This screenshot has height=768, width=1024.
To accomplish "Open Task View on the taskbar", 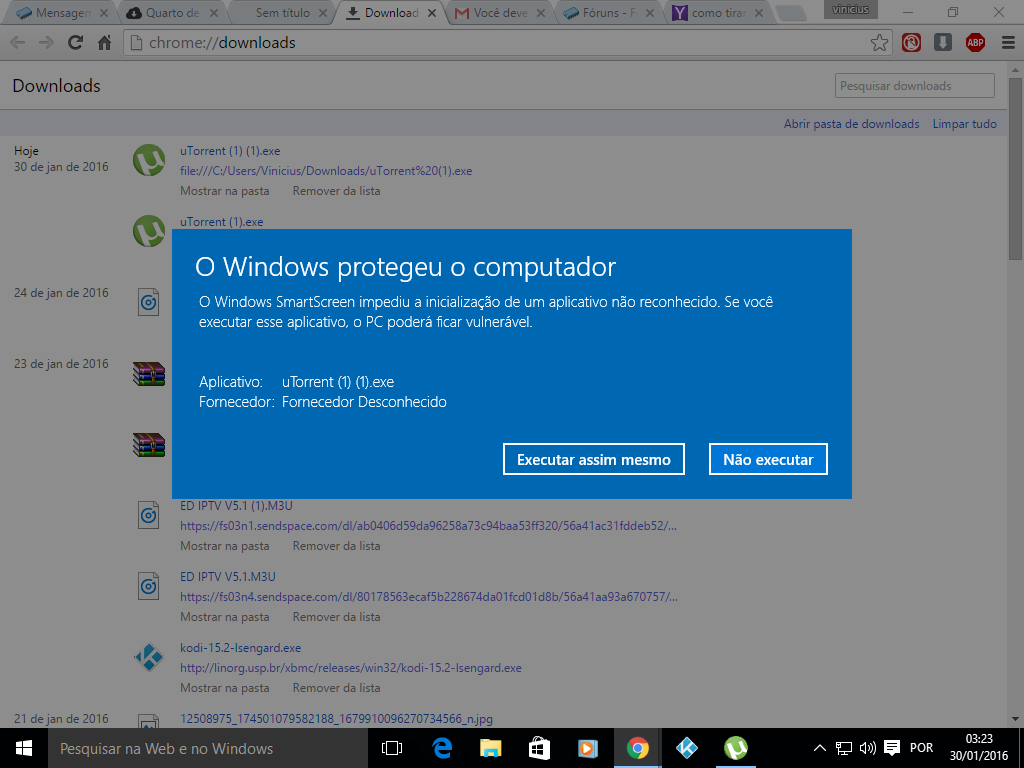I will 392,748.
